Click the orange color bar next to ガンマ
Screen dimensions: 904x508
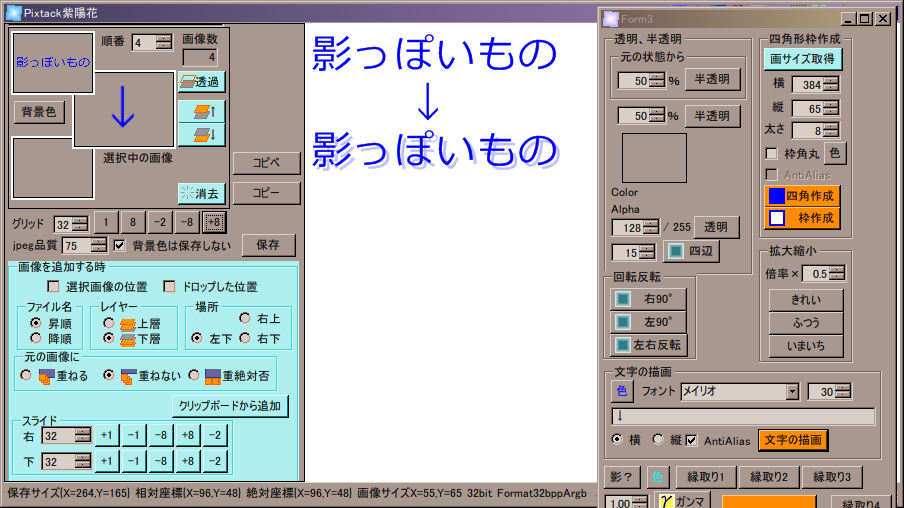point(769,501)
